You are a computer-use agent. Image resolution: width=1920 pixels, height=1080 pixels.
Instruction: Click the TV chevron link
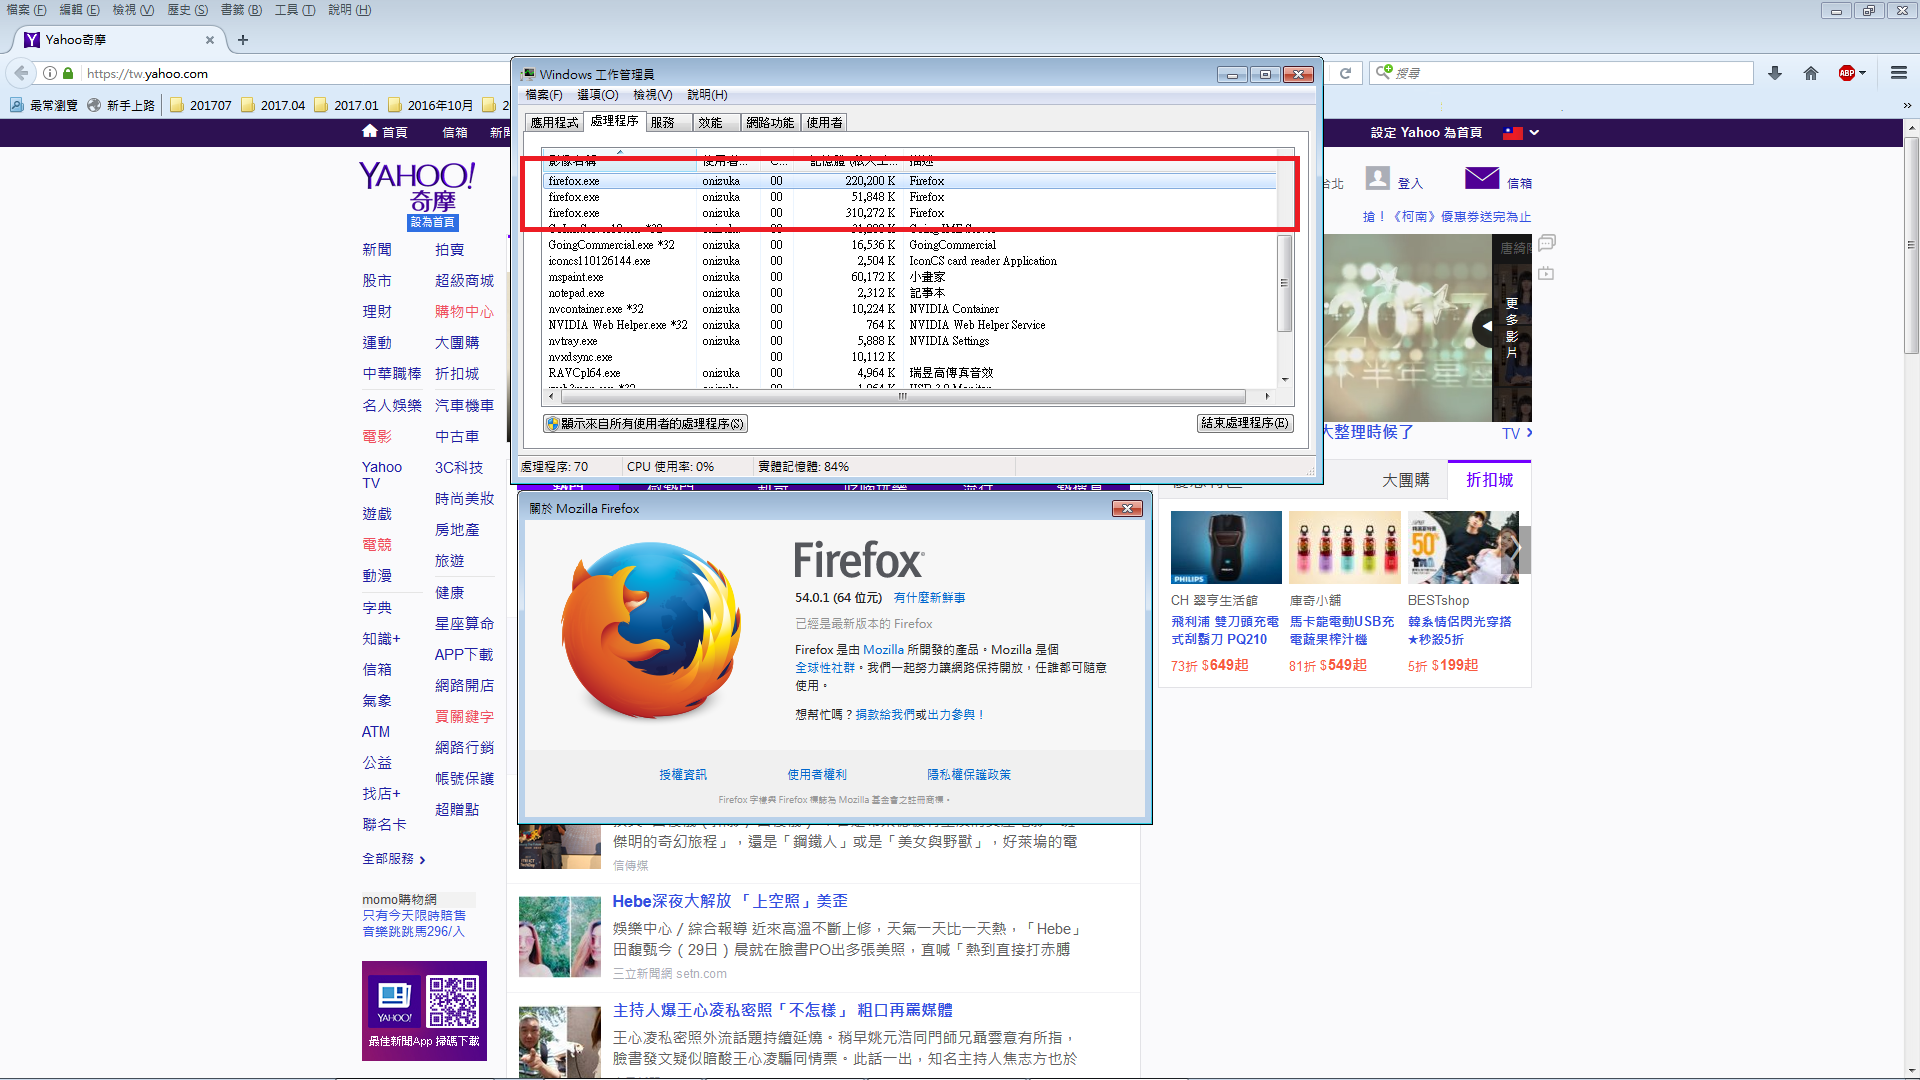point(1517,433)
